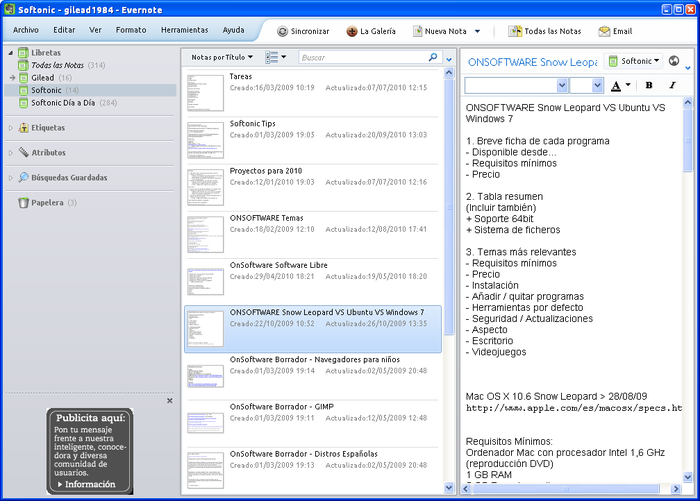Open OnSoftware Borrador - GIMP note
Image resolution: width=700 pixels, height=501 pixels.
[312, 423]
